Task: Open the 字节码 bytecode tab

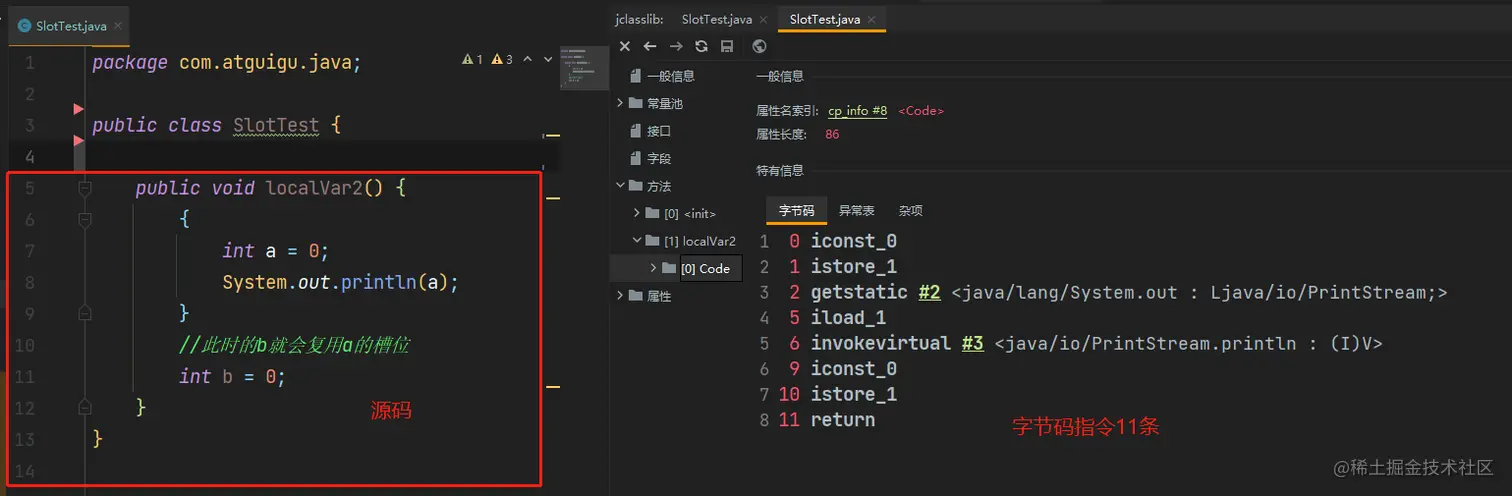Action: click(796, 211)
